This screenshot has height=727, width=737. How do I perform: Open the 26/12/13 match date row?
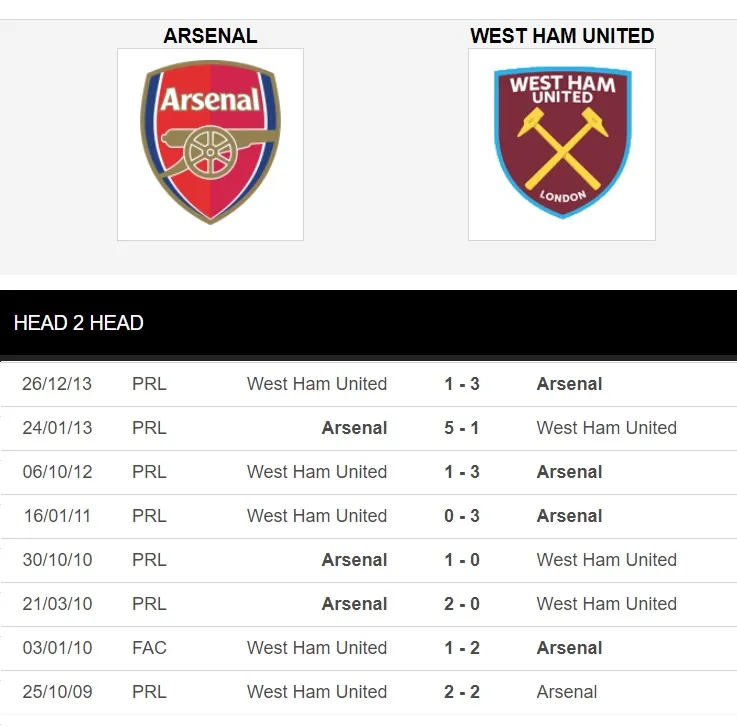tap(57, 384)
